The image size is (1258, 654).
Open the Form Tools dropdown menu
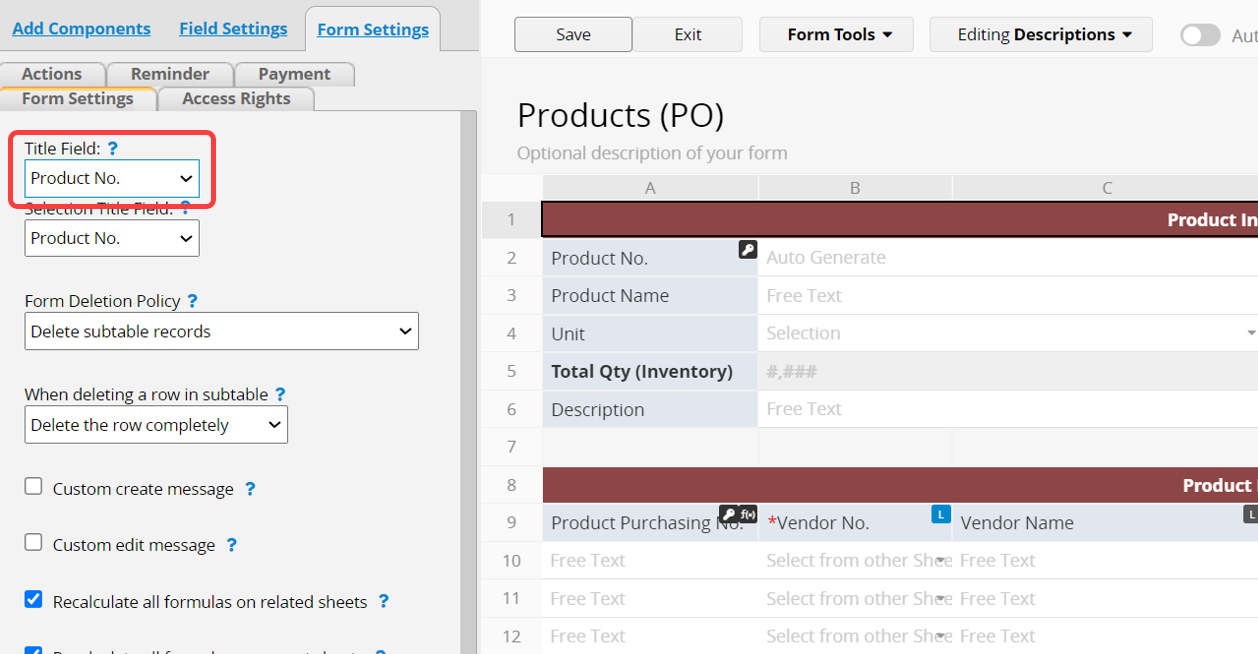[x=836, y=34]
